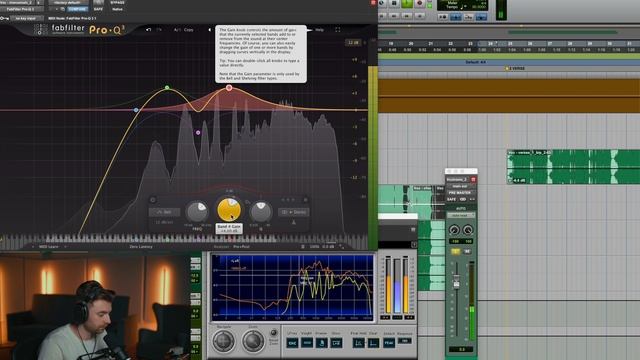640x360 pixels.
Task: Close the plugin window with red button
Action: pos(373,2)
